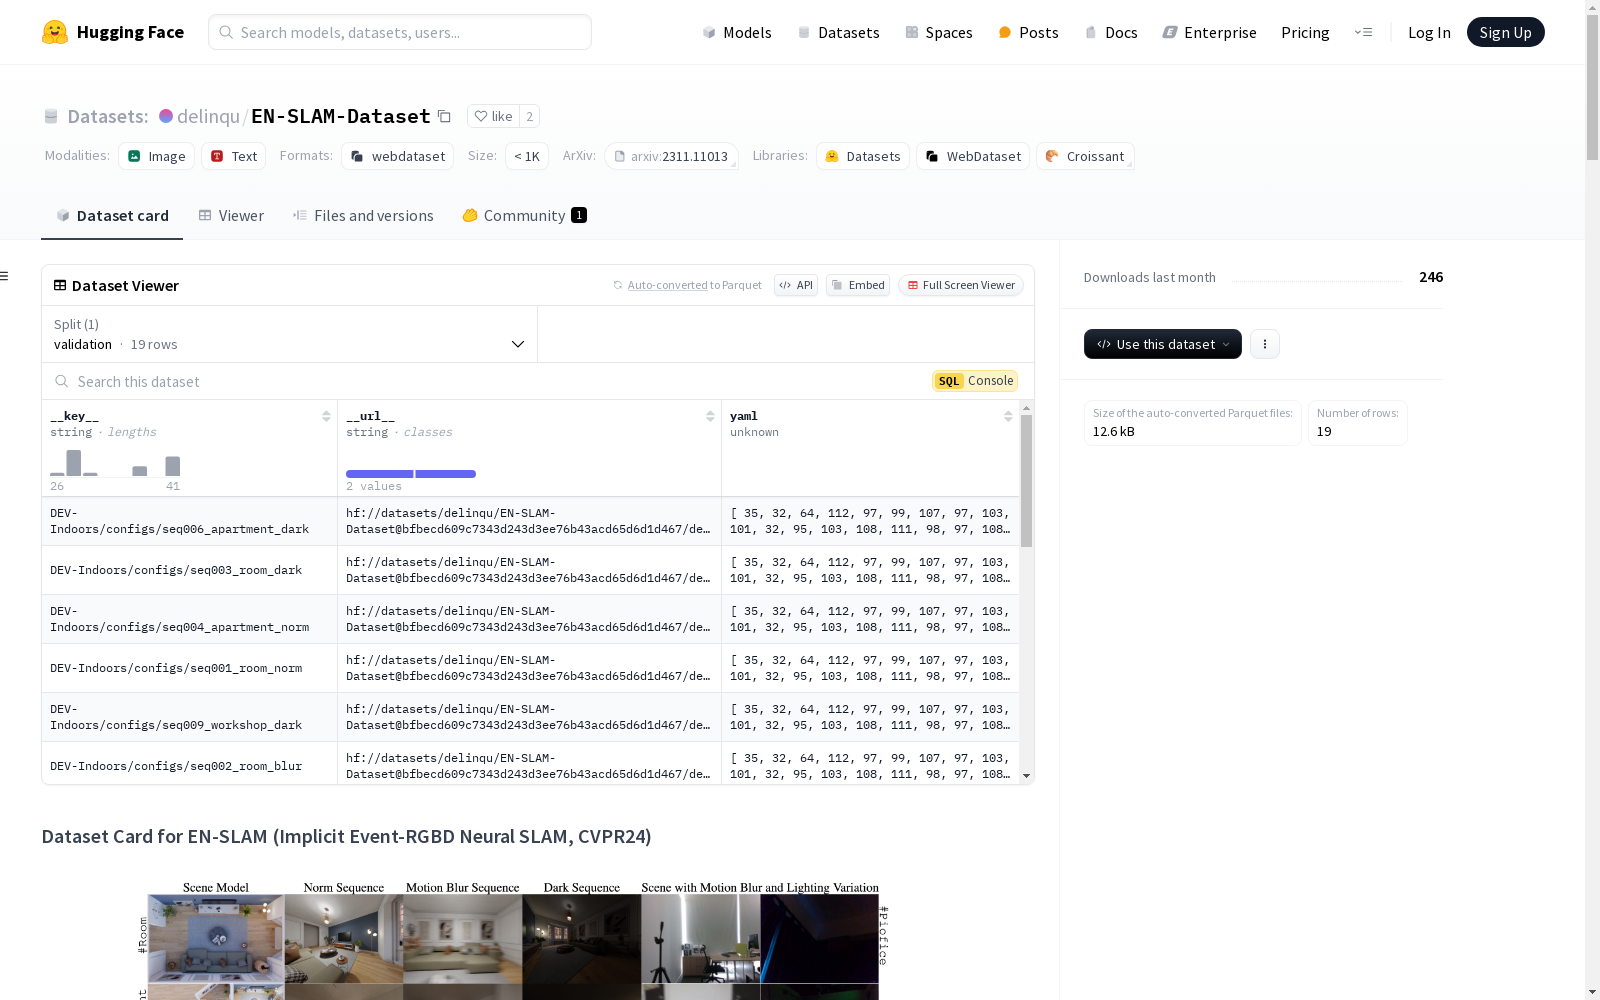Click the dataset overview figure image
1600x1000 pixels.
click(512, 940)
